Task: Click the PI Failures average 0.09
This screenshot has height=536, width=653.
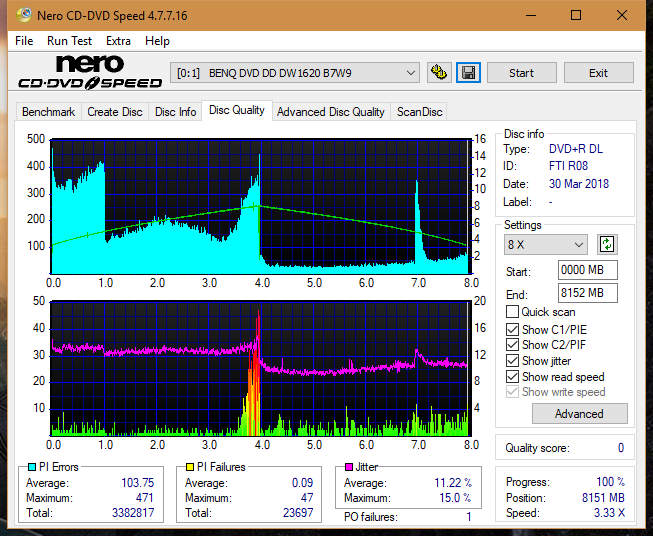Action: click(x=302, y=483)
